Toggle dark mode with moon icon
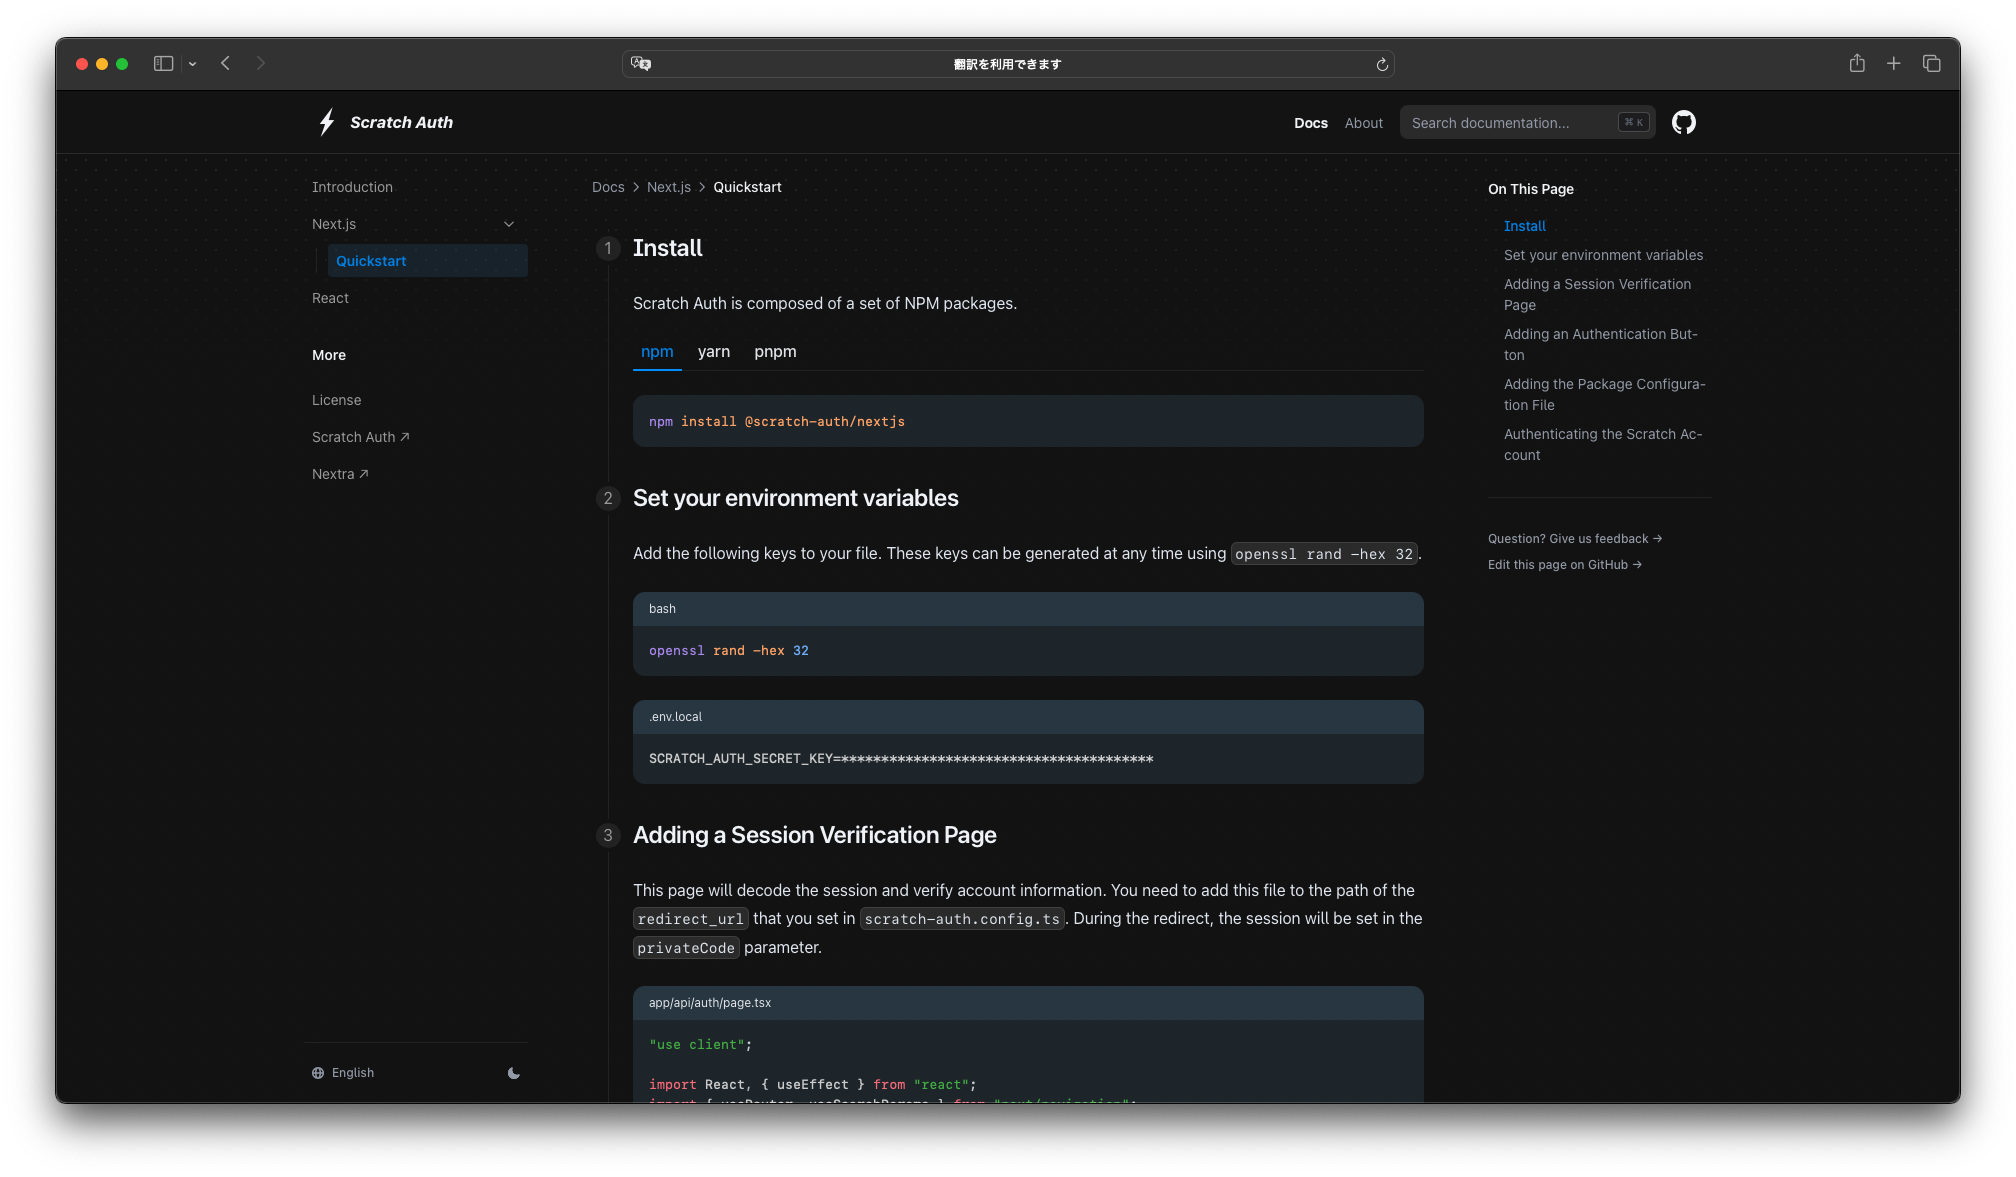Screen dimensions: 2016x1177 coord(514,1073)
